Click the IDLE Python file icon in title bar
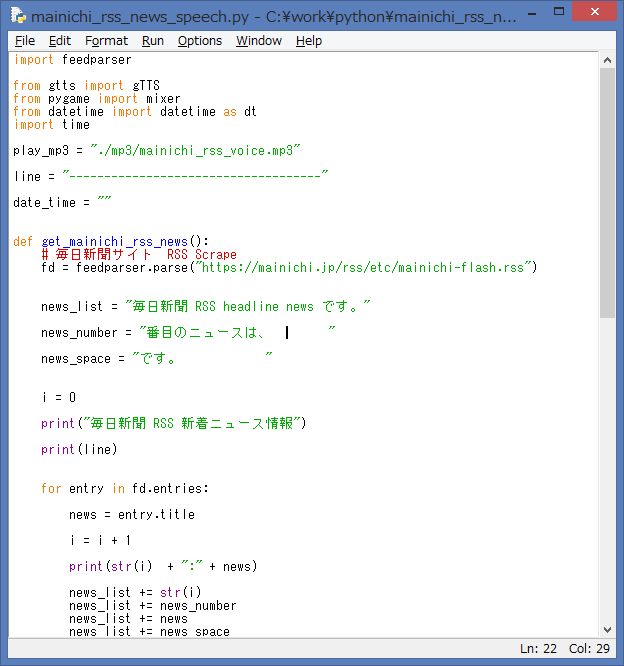Image resolution: width=624 pixels, height=666 pixels. (18, 17)
